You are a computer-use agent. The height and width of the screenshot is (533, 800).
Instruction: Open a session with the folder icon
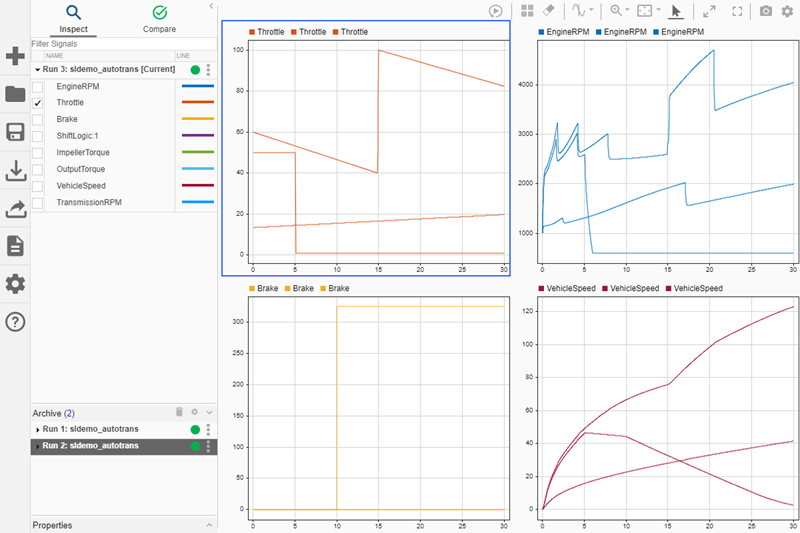[x=15, y=94]
